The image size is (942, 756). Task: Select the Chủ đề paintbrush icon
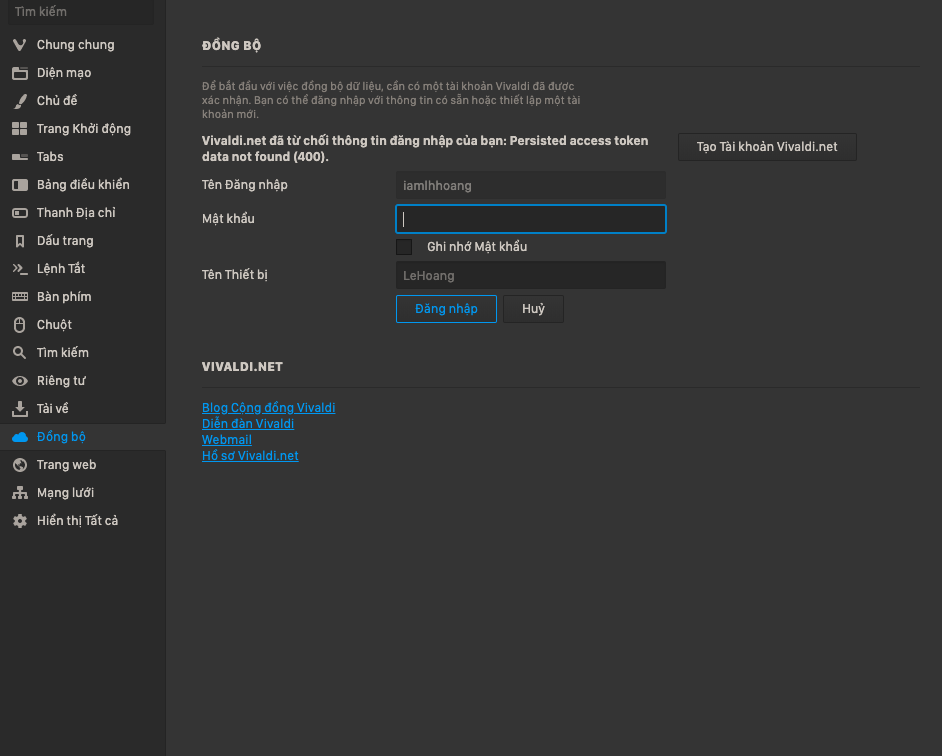[19, 101]
